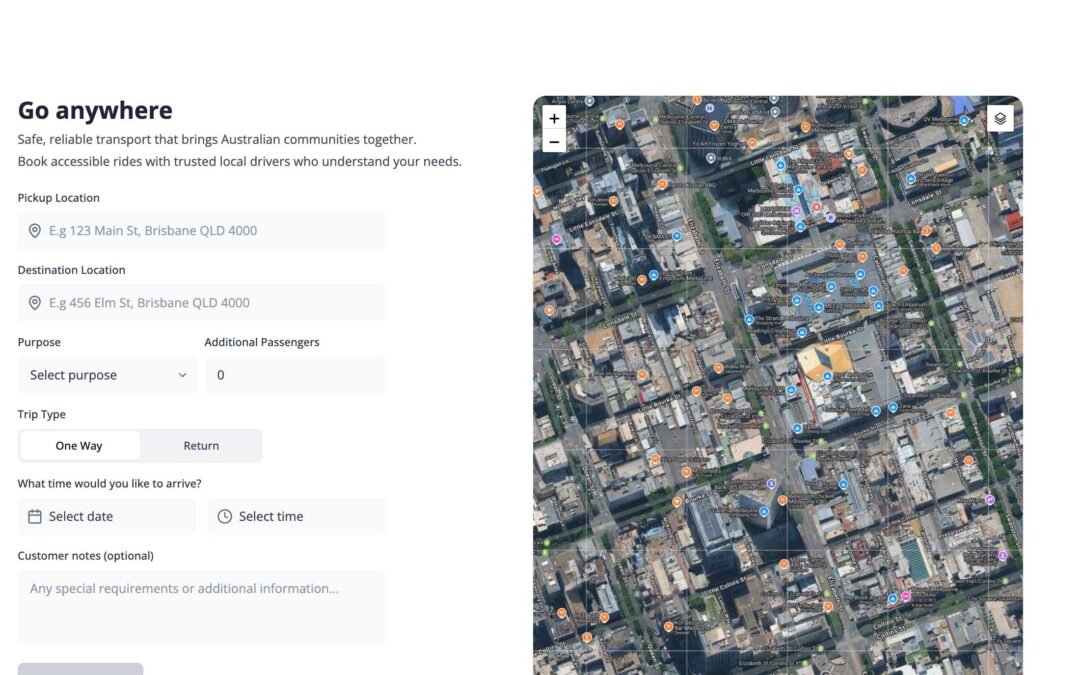Click the "Destination Location" label
The image size is (1080, 675).
click(72, 270)
